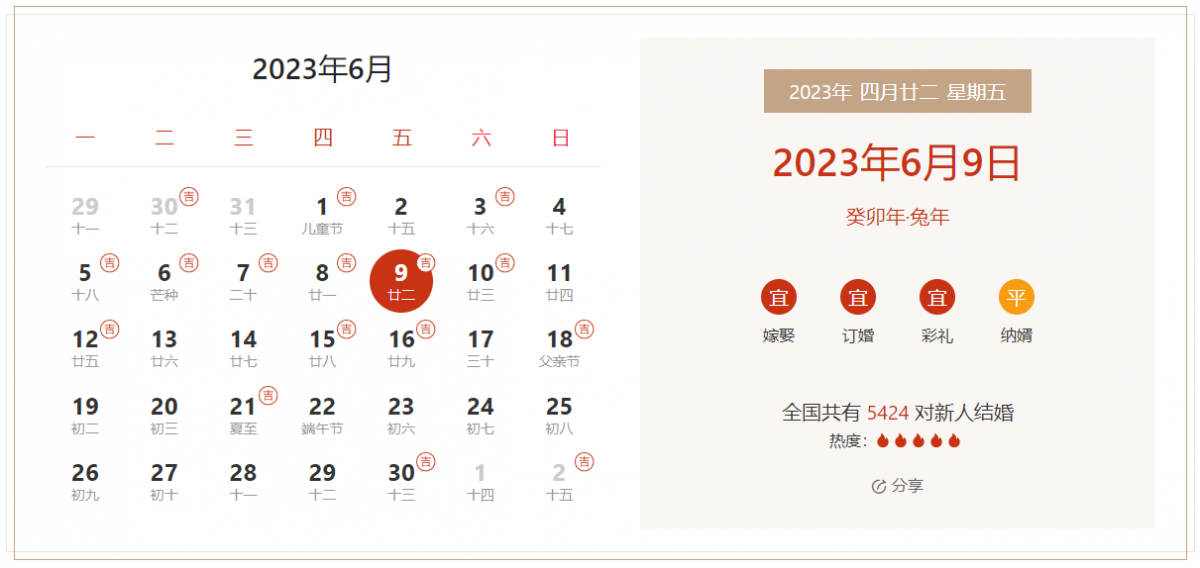Viewport: 1200px width, 568px height.
Task: Select June 17 (三十)
Action: tap(480, 348)
